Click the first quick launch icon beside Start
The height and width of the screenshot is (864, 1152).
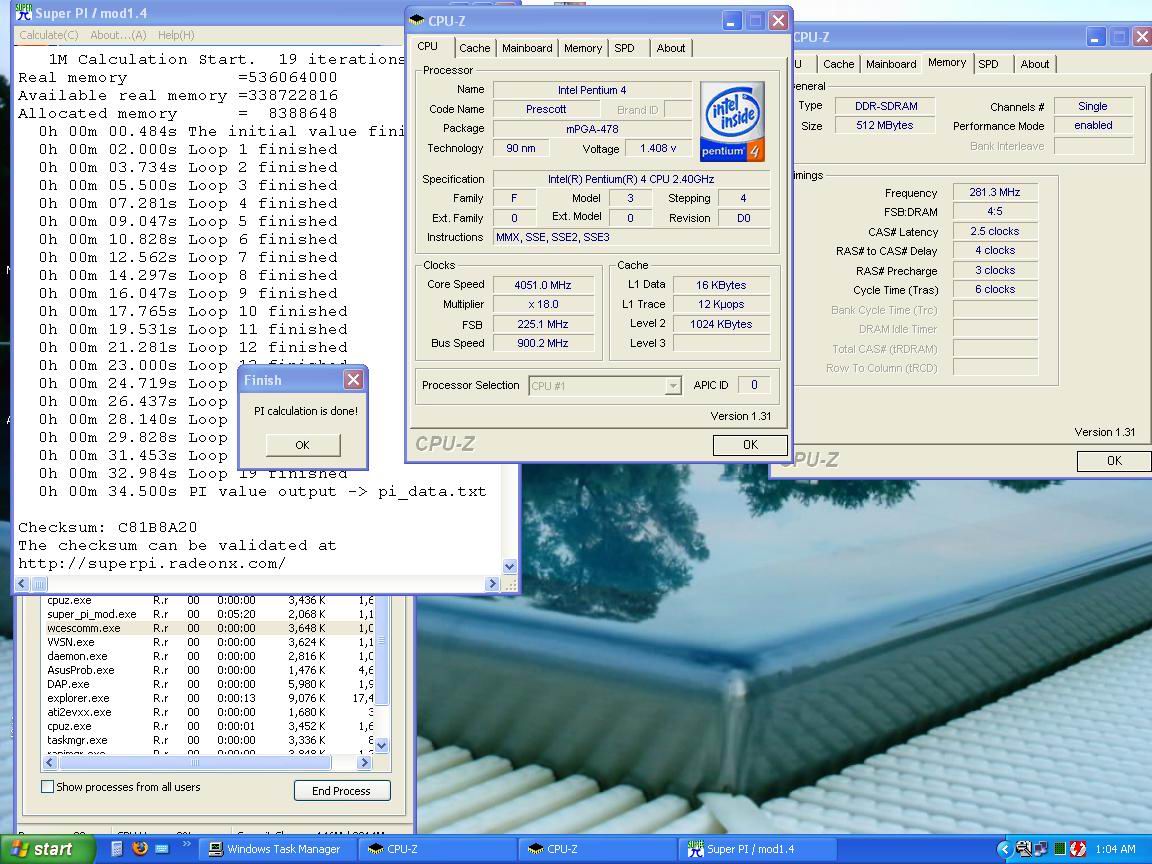tap(116, 849)
